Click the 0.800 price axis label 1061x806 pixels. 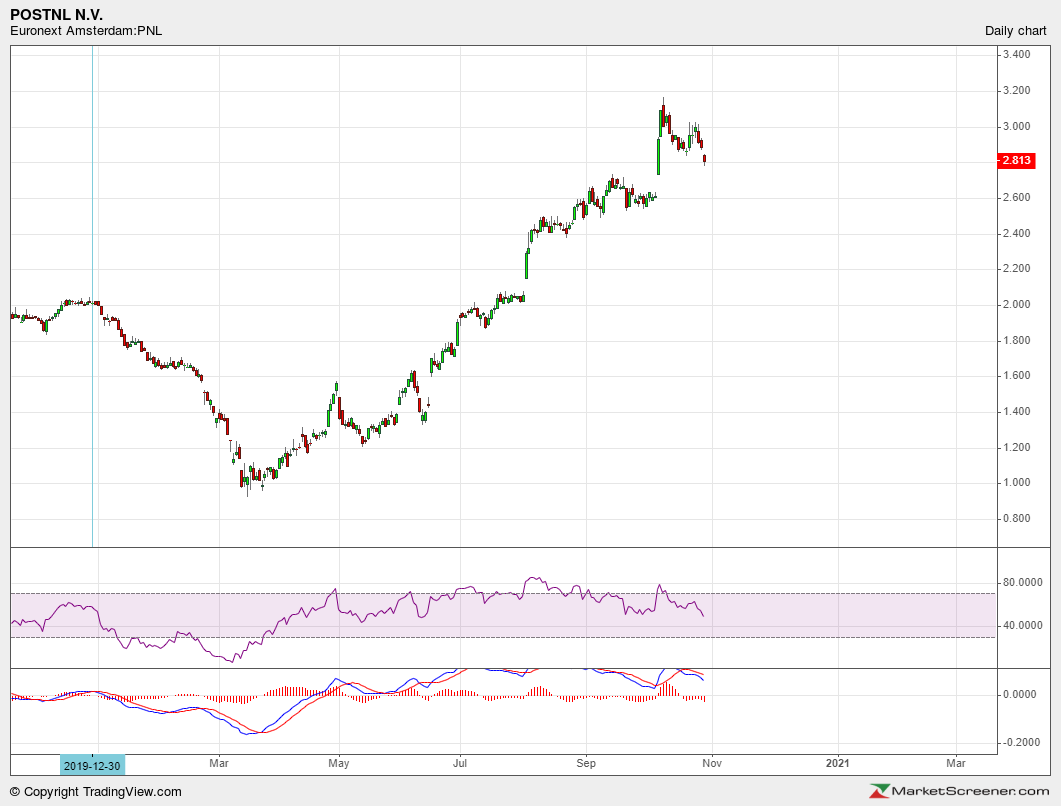pyautogui.click(x=1017, y=519)
